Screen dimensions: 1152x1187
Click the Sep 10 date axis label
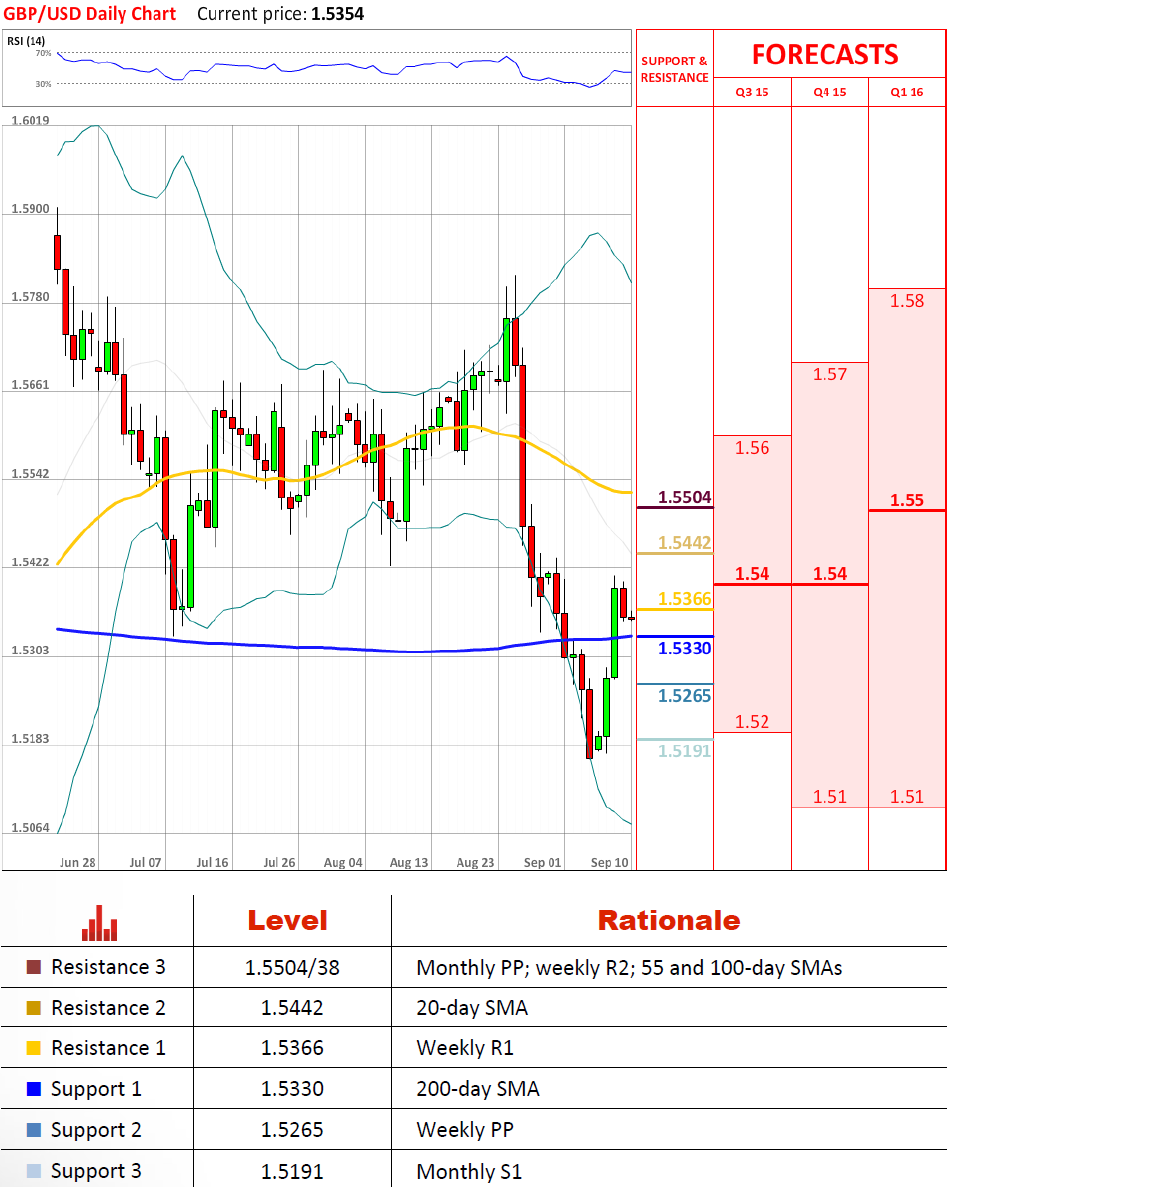coord(609,862)
